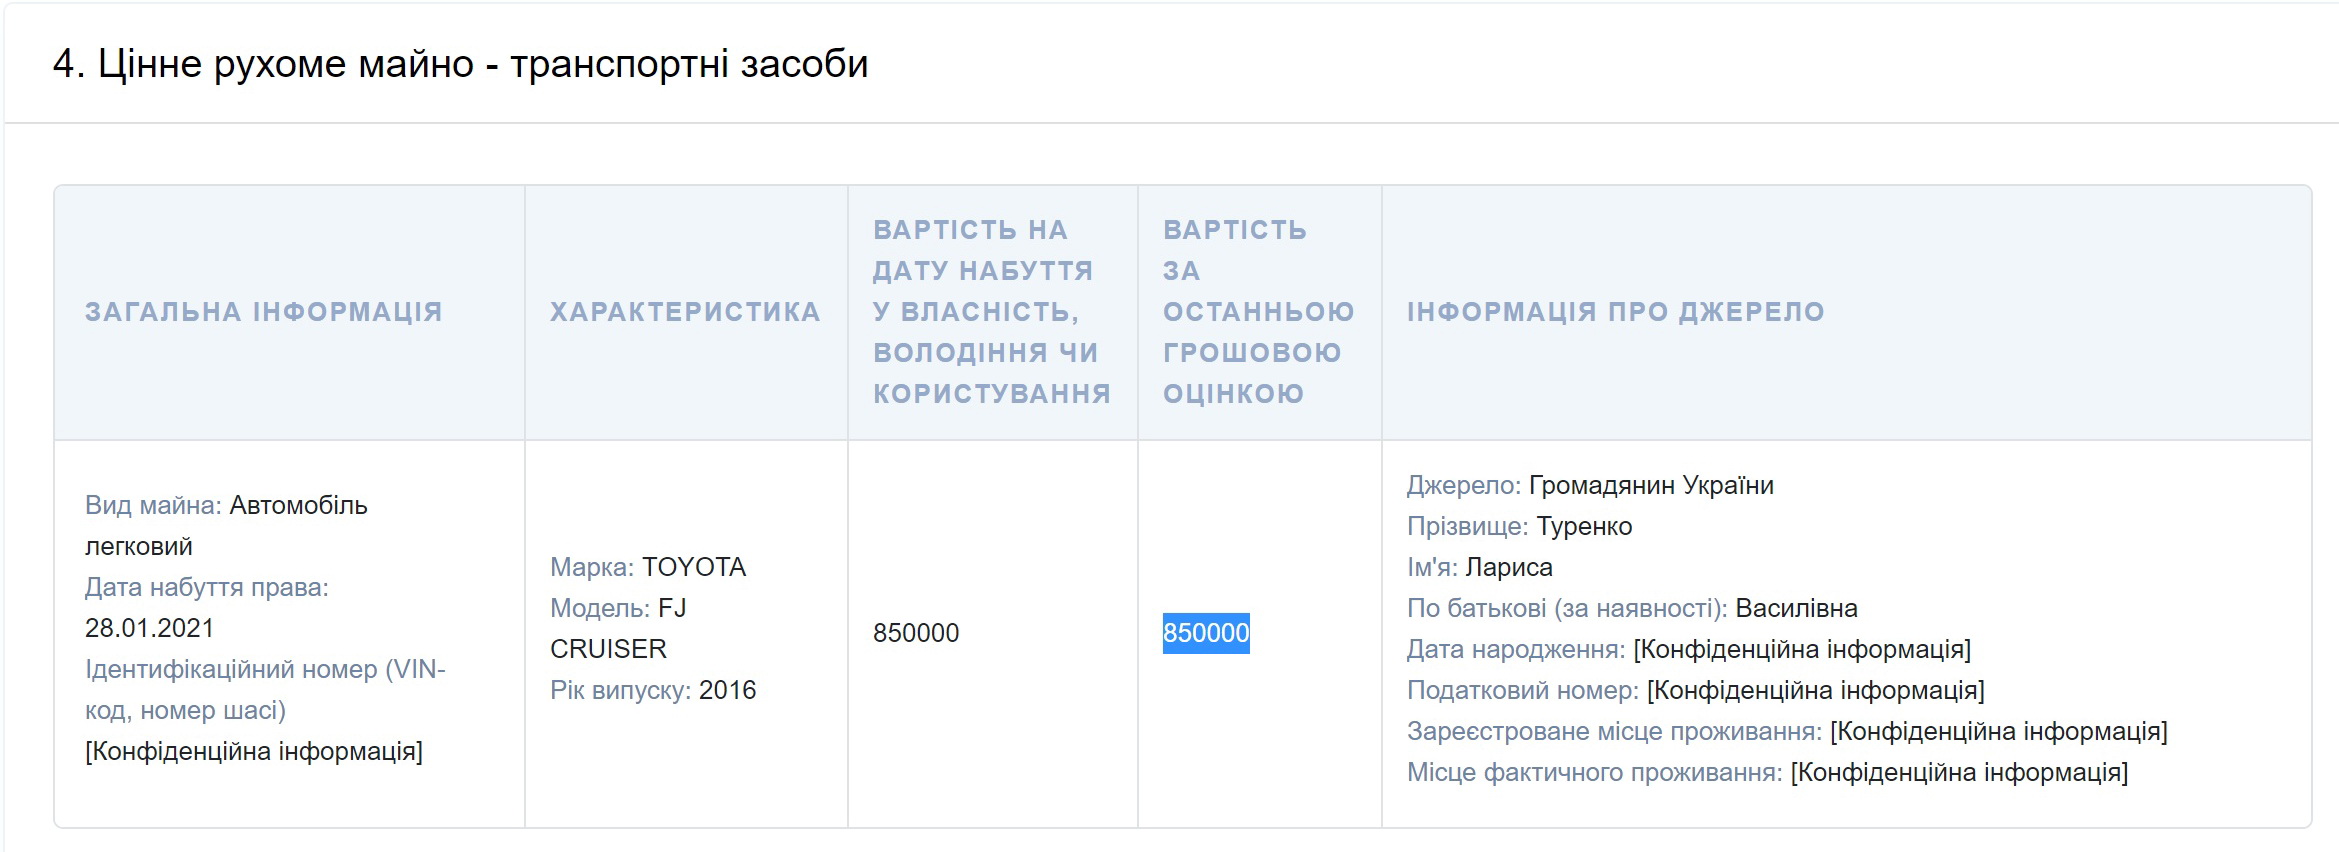
Task: Click the 'ВАРТІСТЬ ЗА ОСТАННЬОЮ ГРОШОВОЮ ОЦІНКОЮ' header
Action: (1258, 312)
